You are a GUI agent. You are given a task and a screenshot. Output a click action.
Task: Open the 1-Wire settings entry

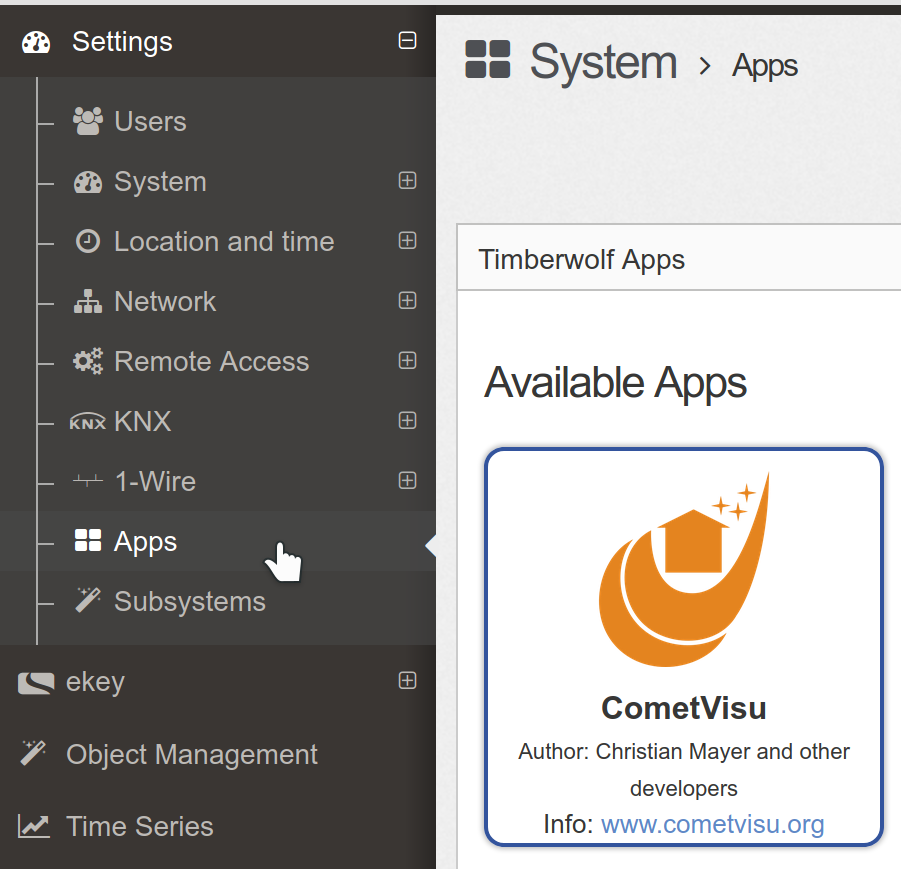pos(155,481)
